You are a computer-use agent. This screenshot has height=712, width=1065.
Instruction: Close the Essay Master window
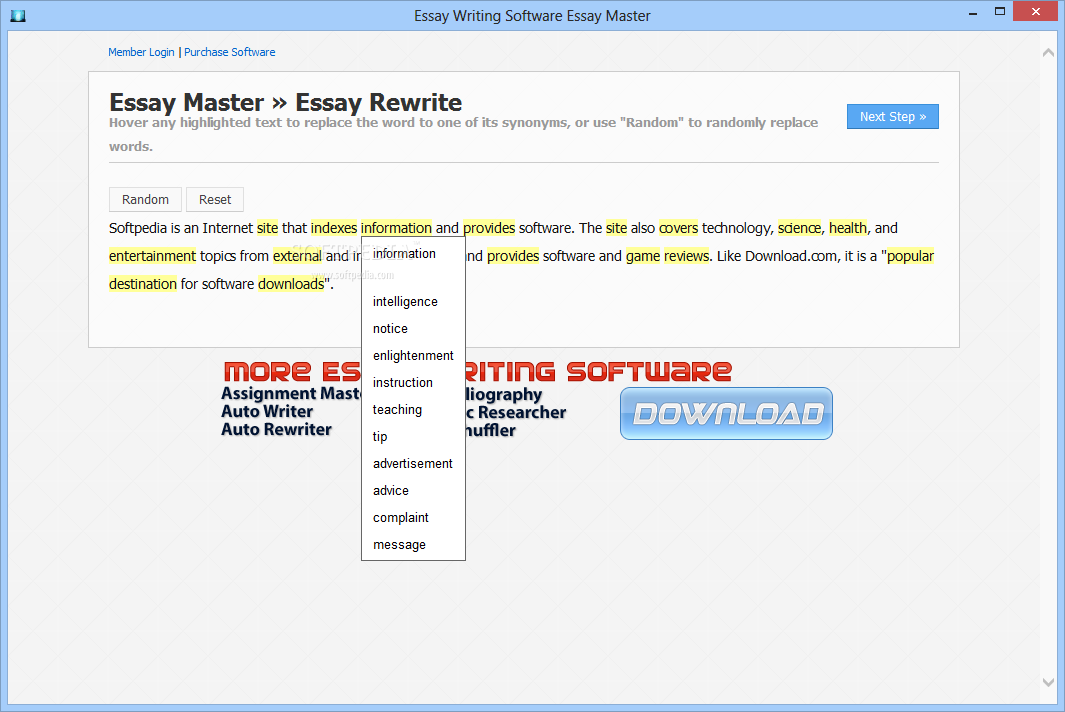pyautogui.click(x=1036, y=12)
